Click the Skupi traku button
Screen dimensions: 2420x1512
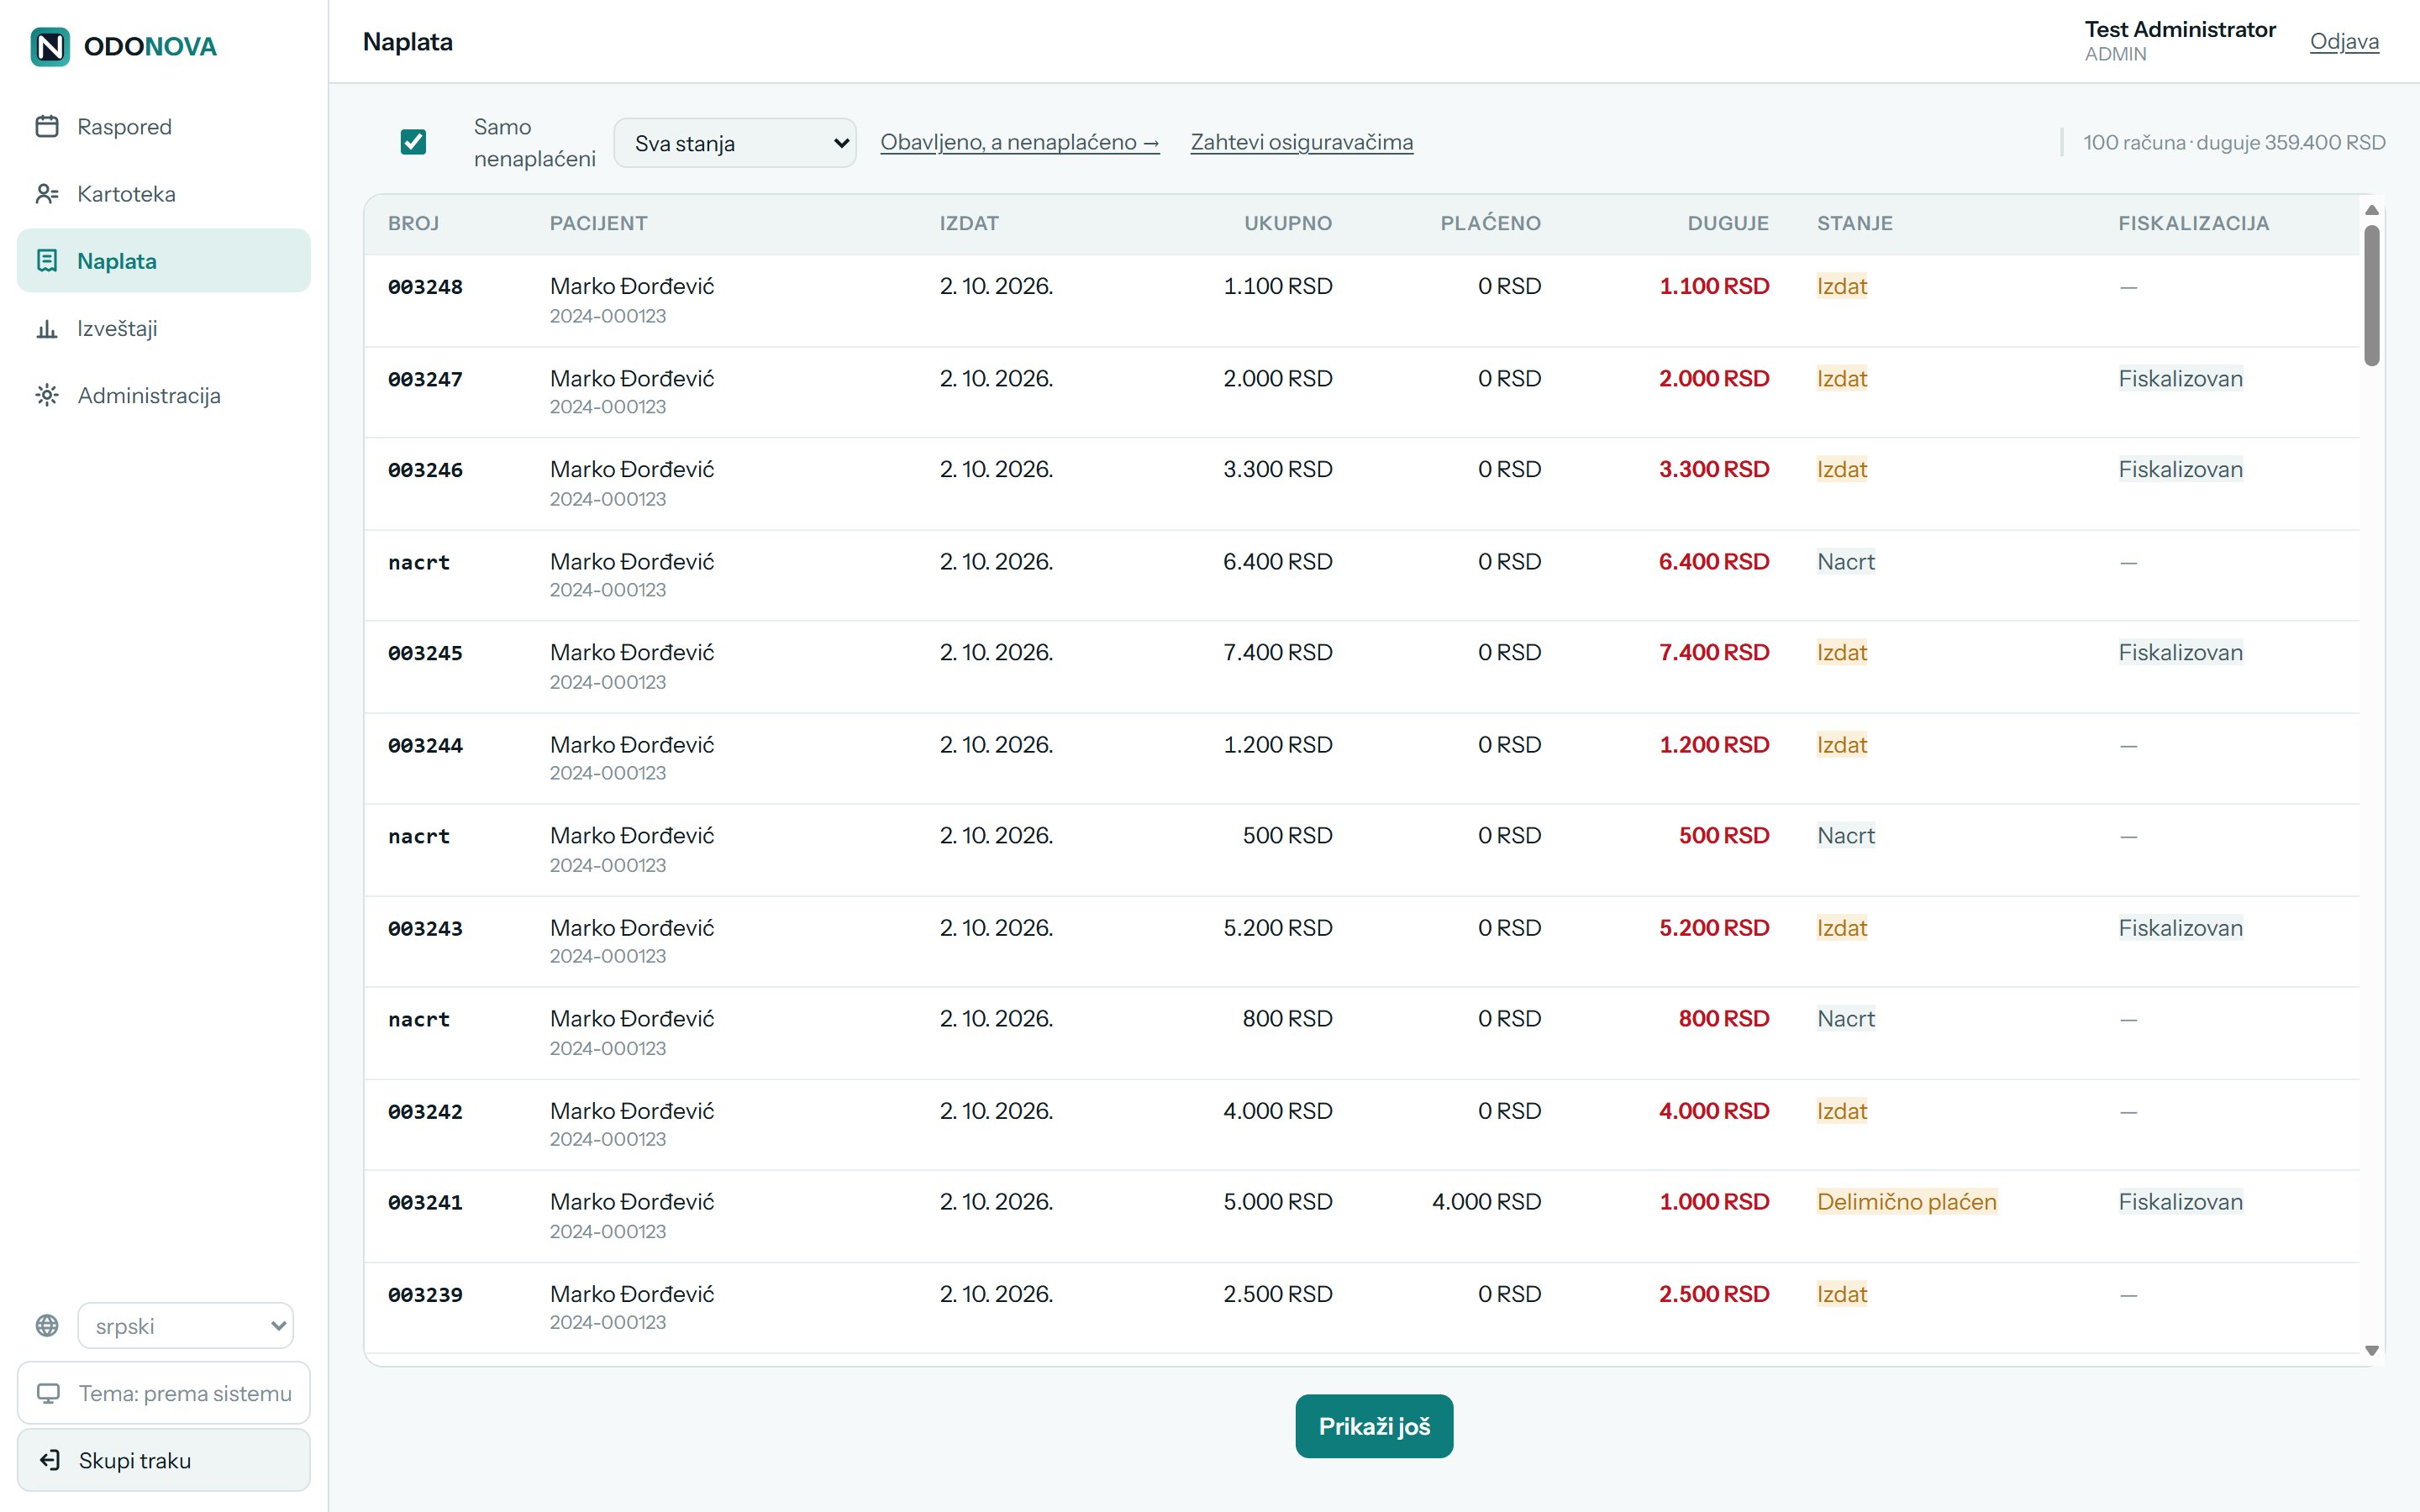pyautogui.click(x=164, y=1460)
